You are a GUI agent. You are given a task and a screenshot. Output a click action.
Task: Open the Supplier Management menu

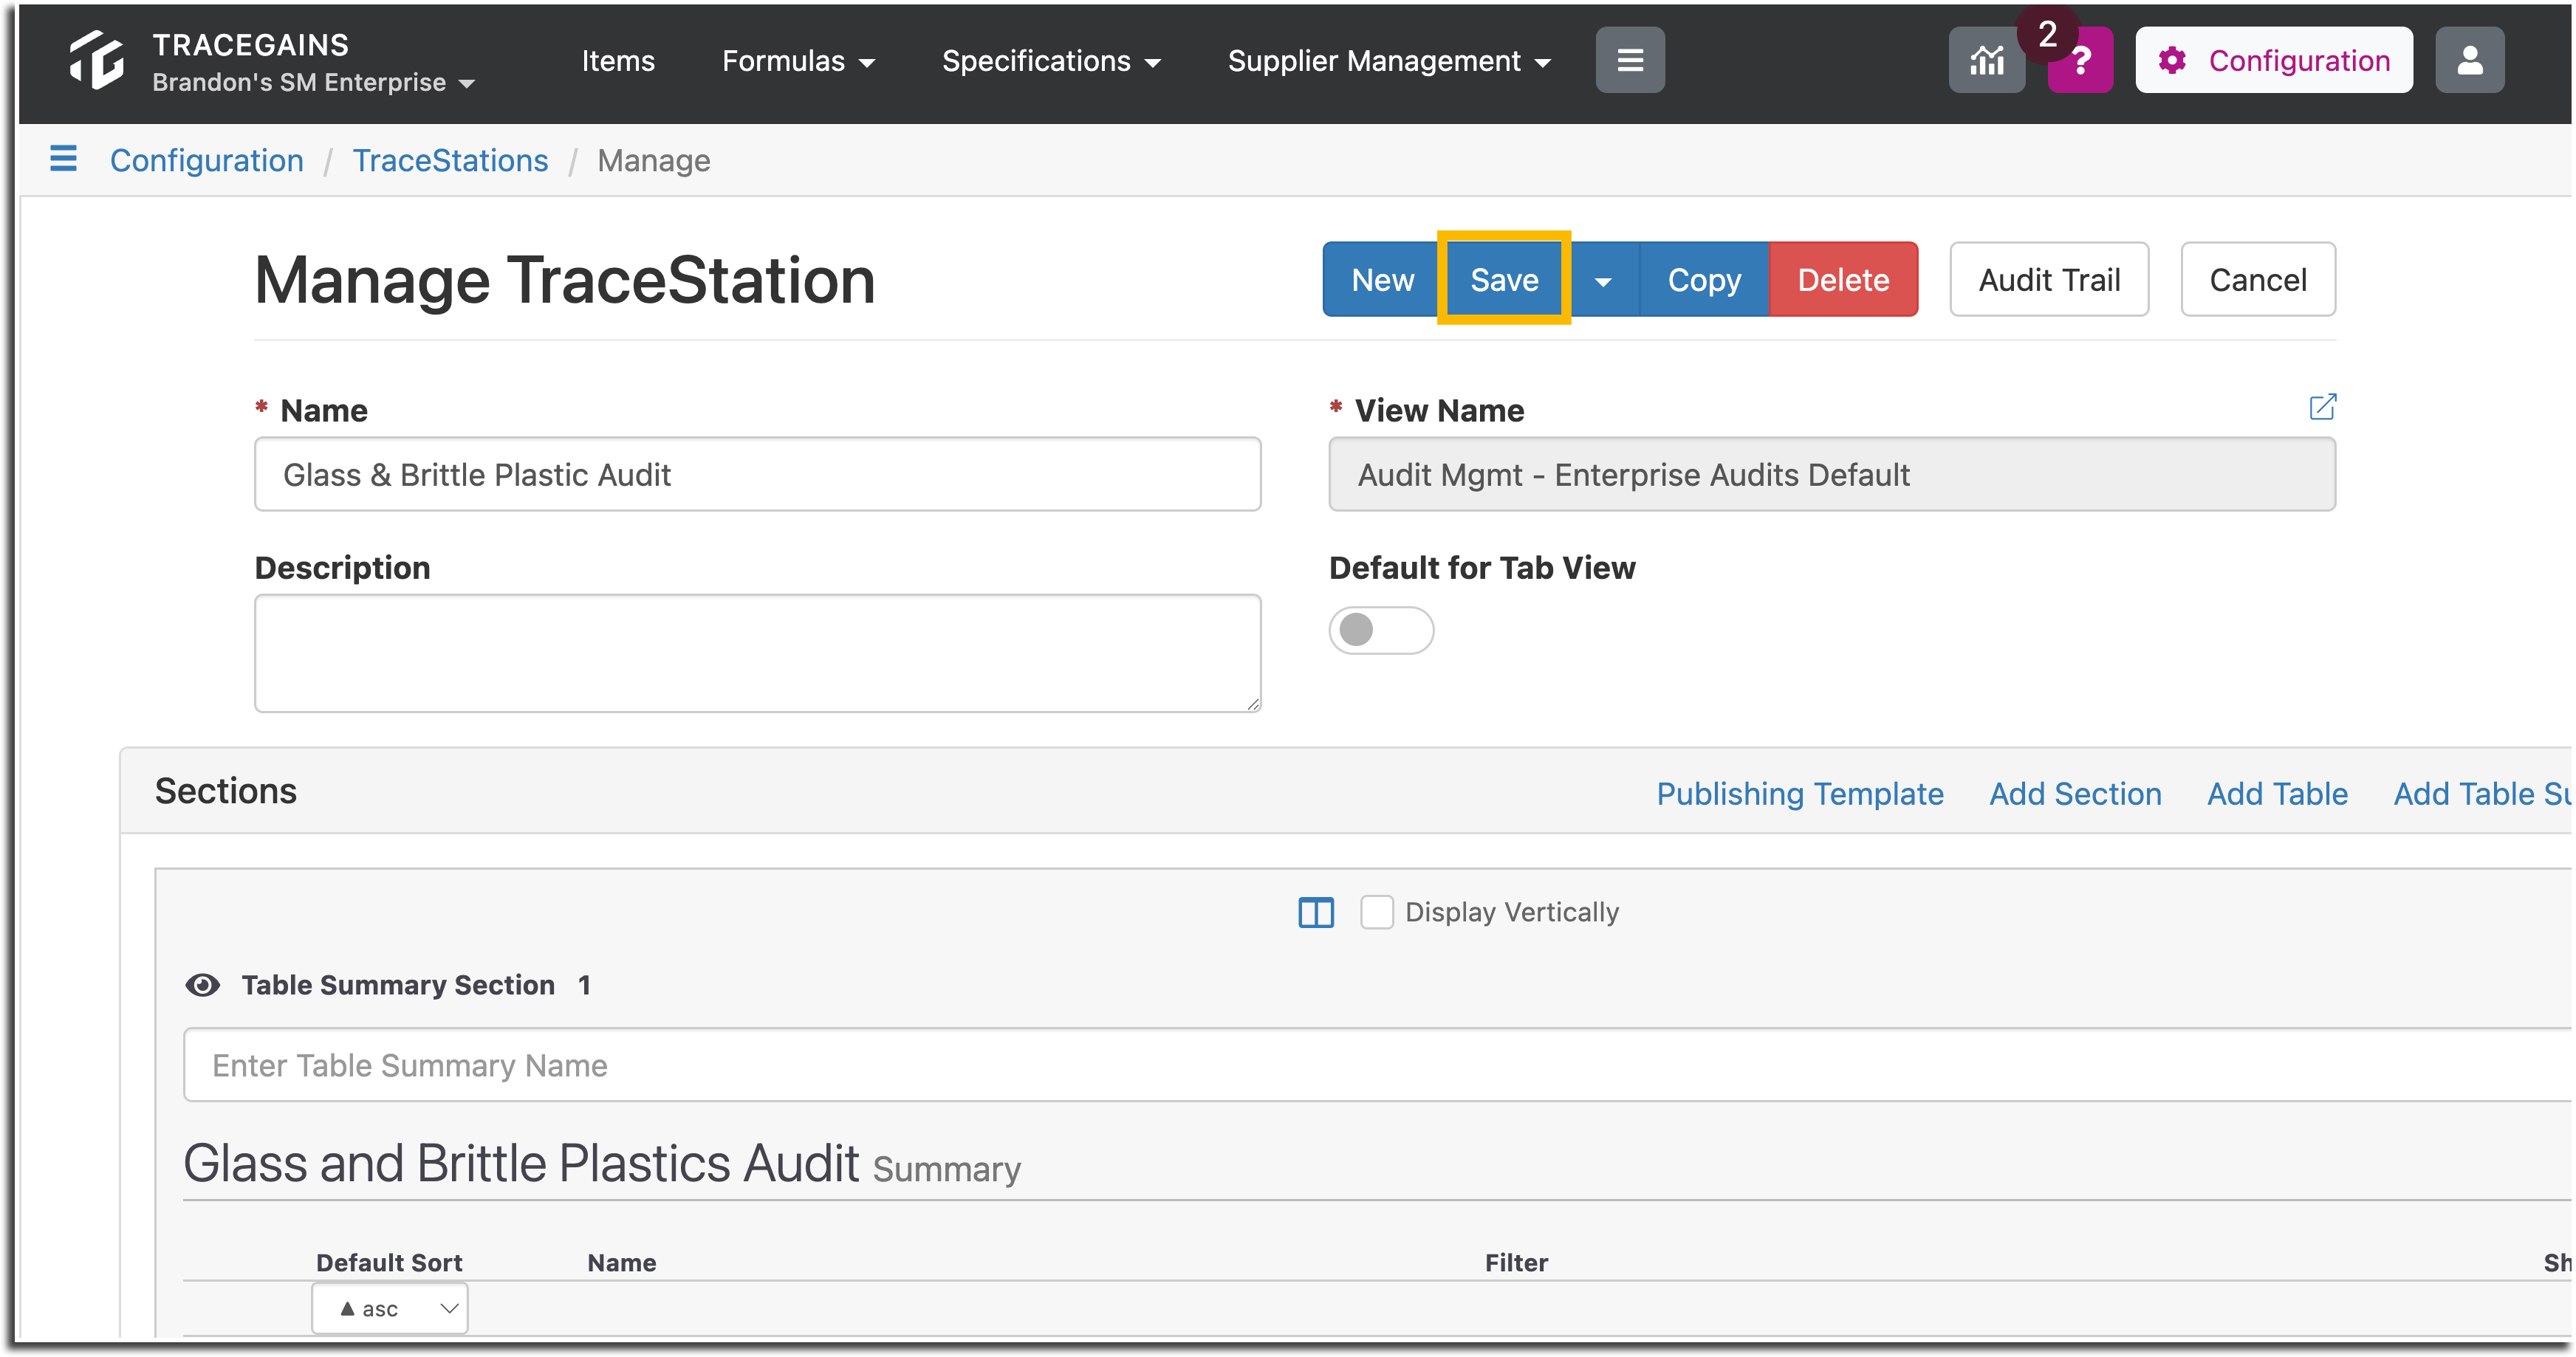(1389, 61)
